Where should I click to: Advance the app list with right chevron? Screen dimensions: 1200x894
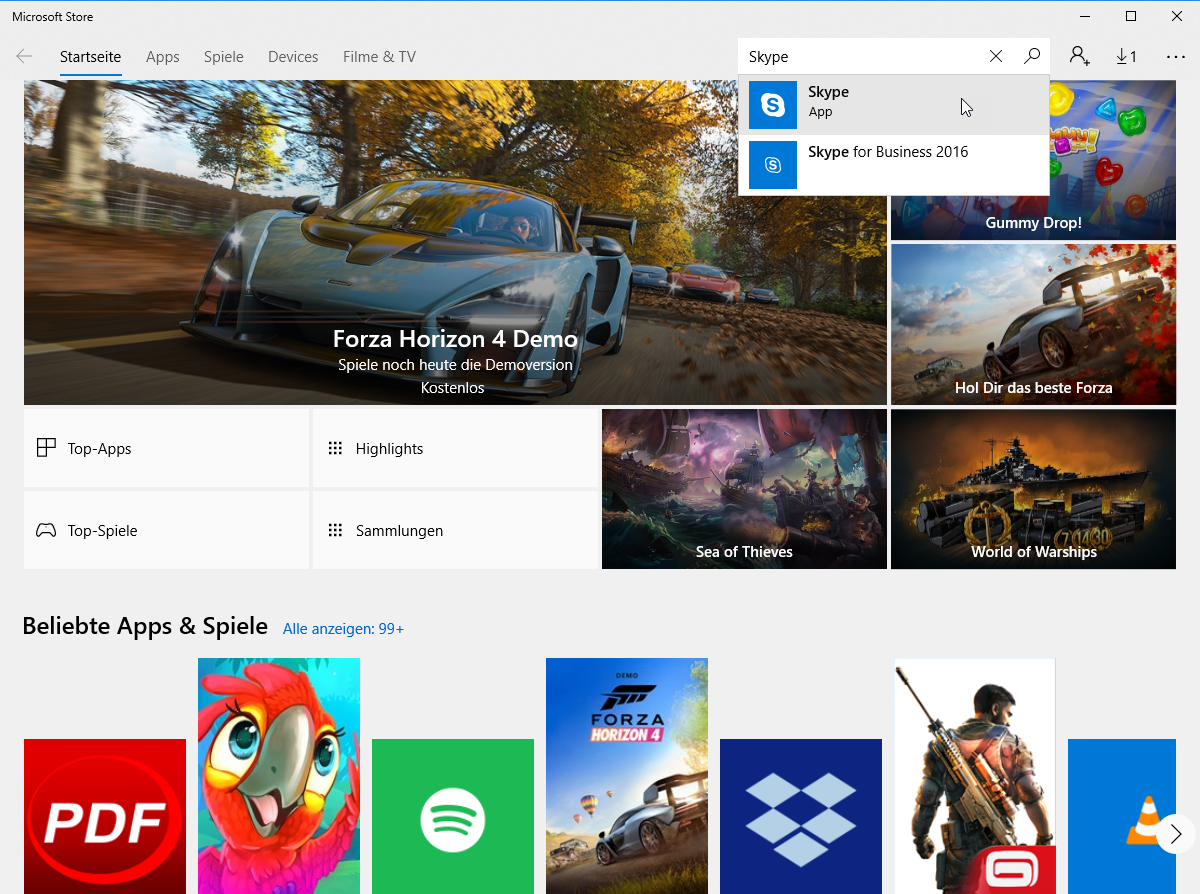coord(1176,834)
